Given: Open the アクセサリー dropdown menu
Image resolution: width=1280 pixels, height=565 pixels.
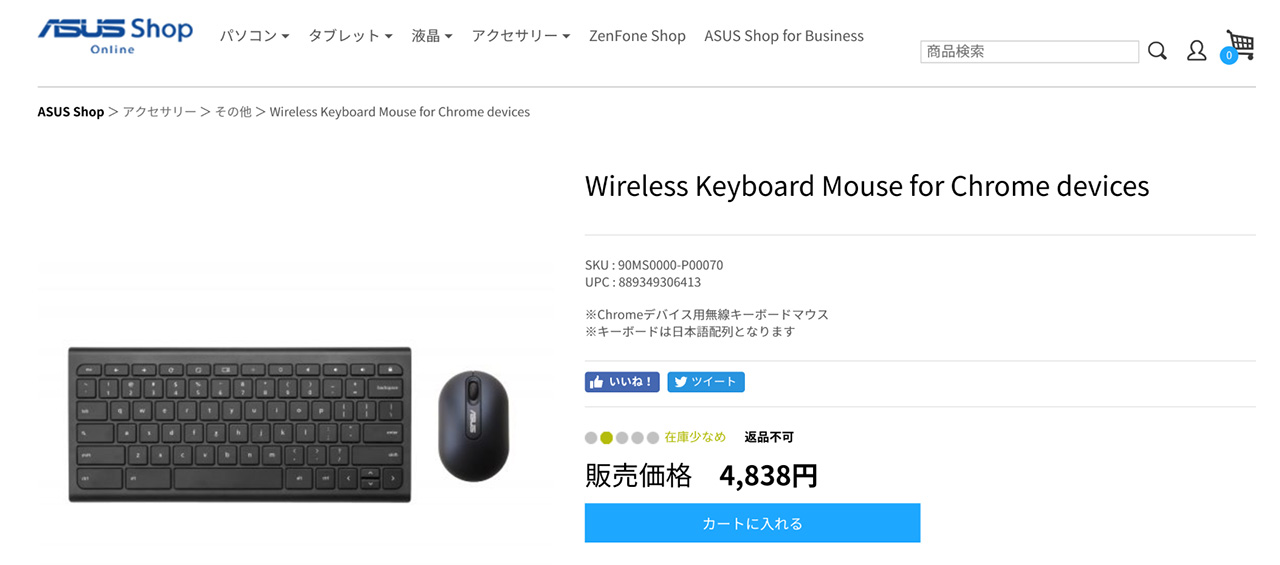Looking at the screenshot, I should tap(521, 36).
